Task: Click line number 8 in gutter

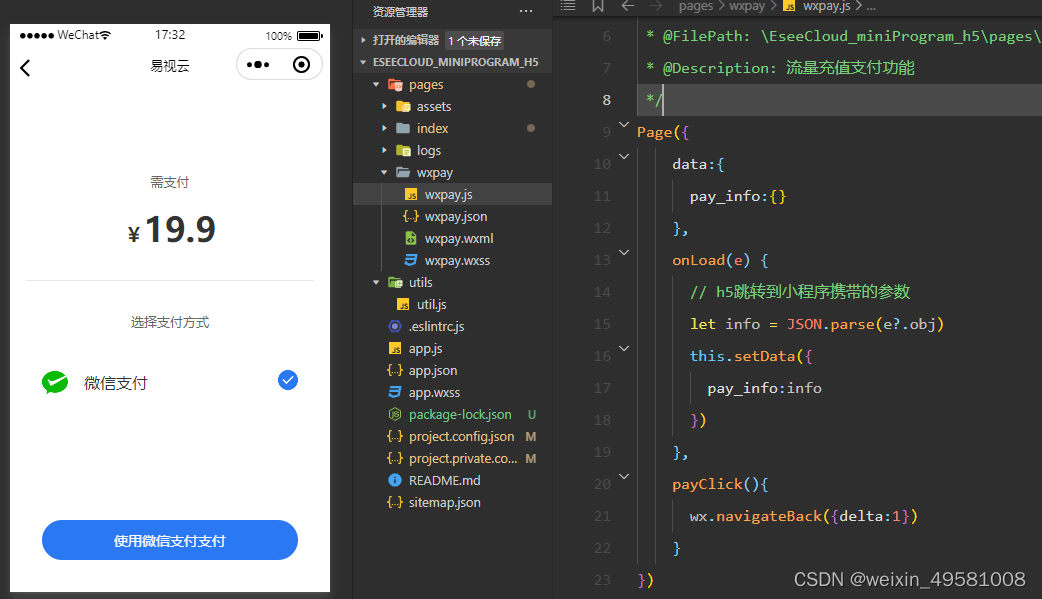Action: (x=606, y=100)
